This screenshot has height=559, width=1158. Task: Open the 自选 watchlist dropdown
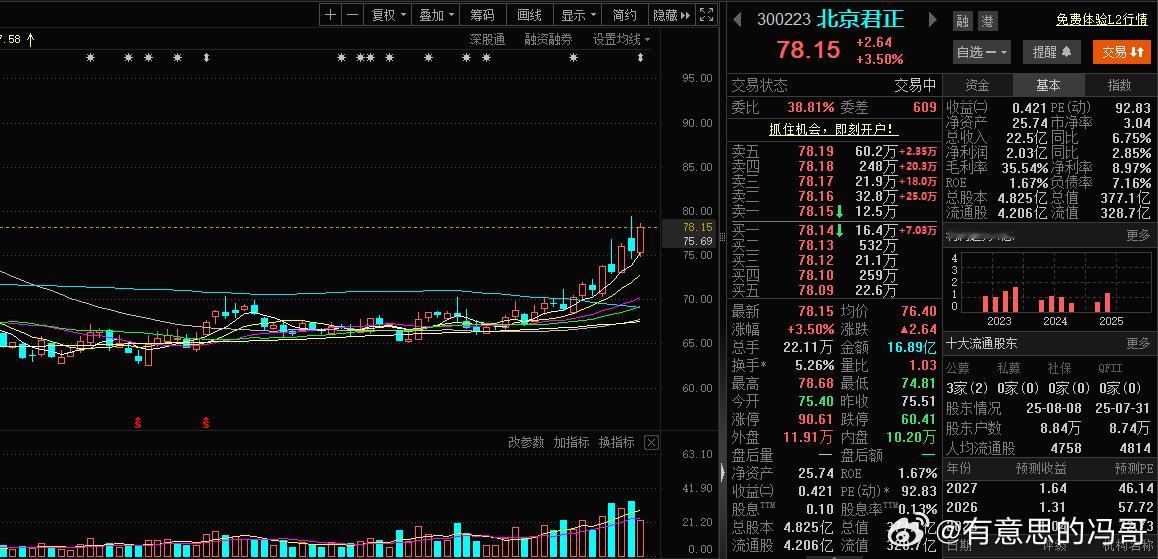(x=982, y=52)
